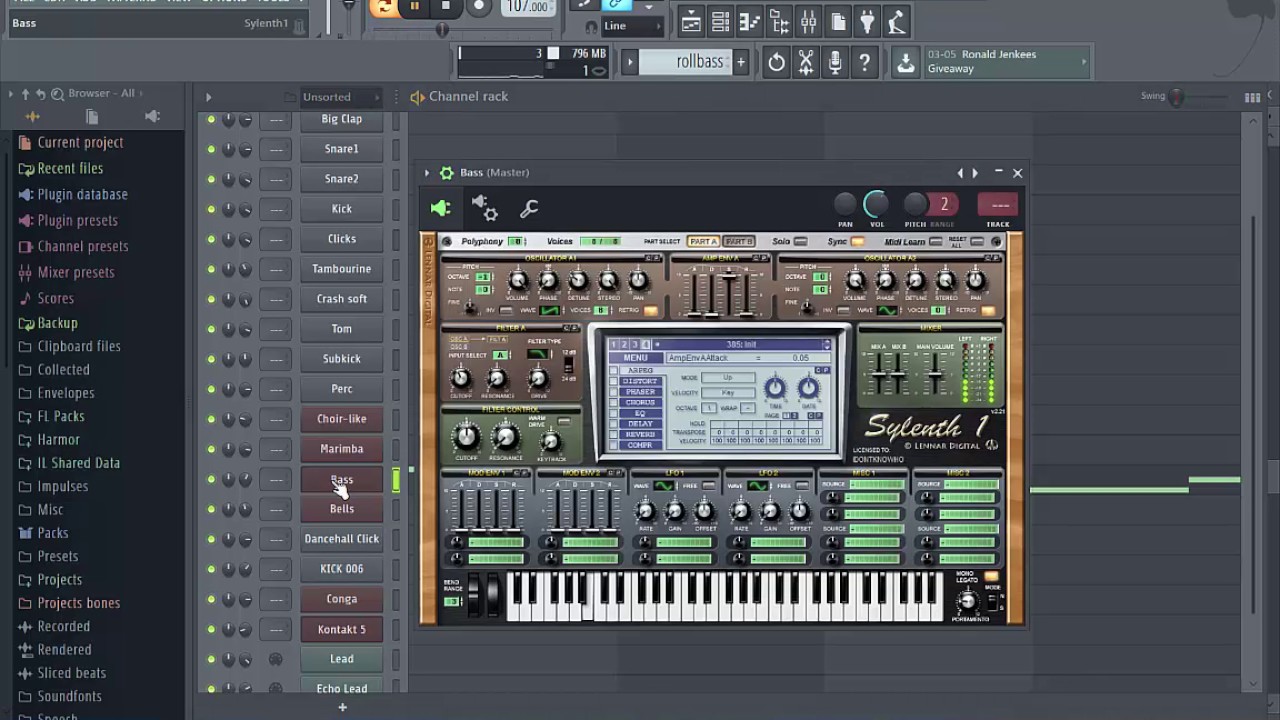
Task: Mute the Big Clap channel
Action: pyautogui.click(x=211, y=119)
